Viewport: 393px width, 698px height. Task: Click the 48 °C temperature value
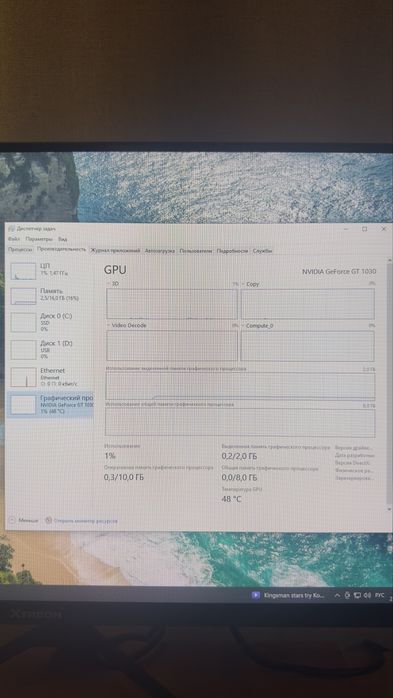(231, 499)
